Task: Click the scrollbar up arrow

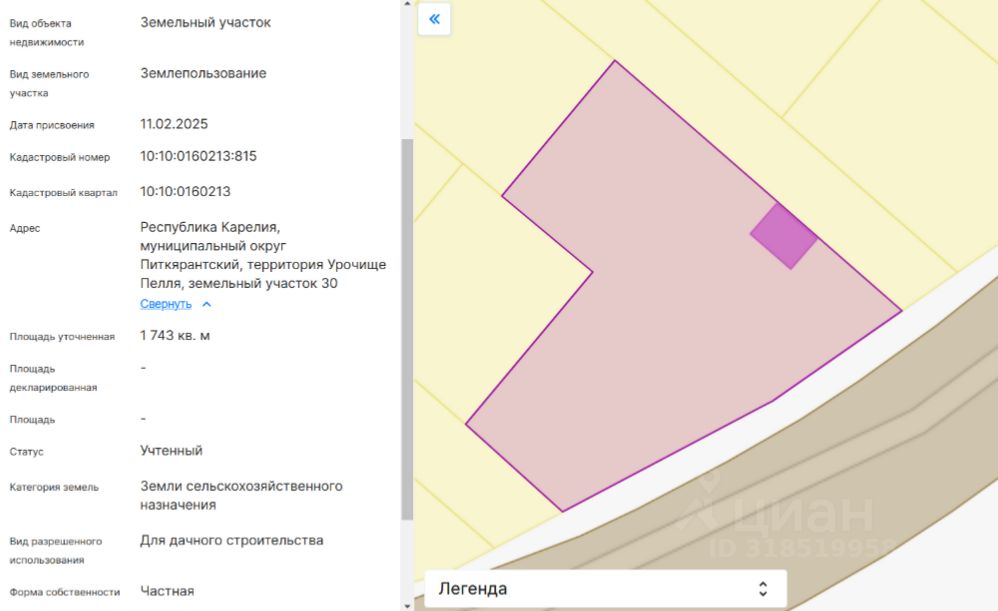Action: click(x=407, y=4)
